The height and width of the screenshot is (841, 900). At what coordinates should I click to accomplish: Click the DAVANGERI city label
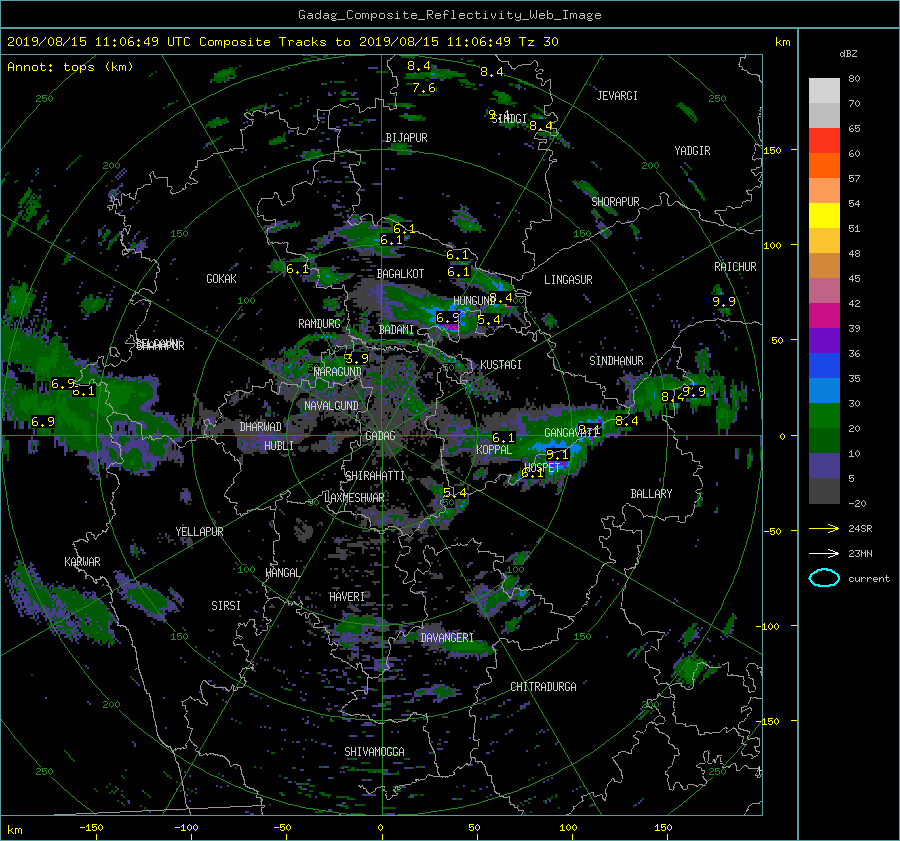point(447,638)
